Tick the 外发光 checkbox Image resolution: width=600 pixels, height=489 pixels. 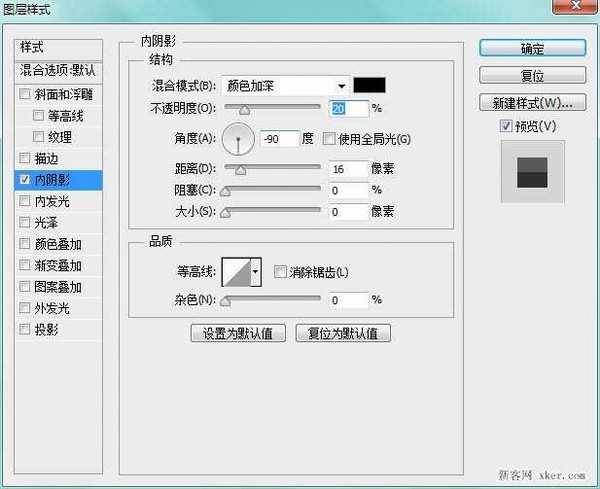[x=25, y=308]
